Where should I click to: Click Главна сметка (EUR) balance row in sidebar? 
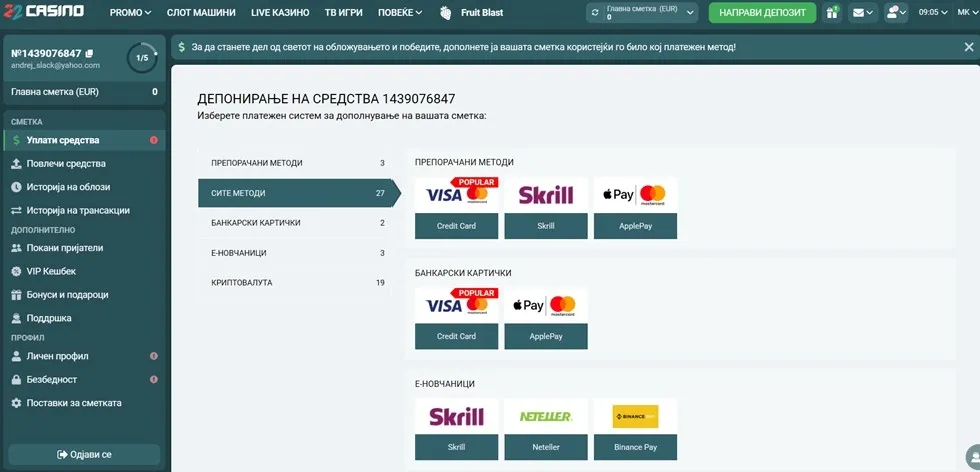point(84,92)
